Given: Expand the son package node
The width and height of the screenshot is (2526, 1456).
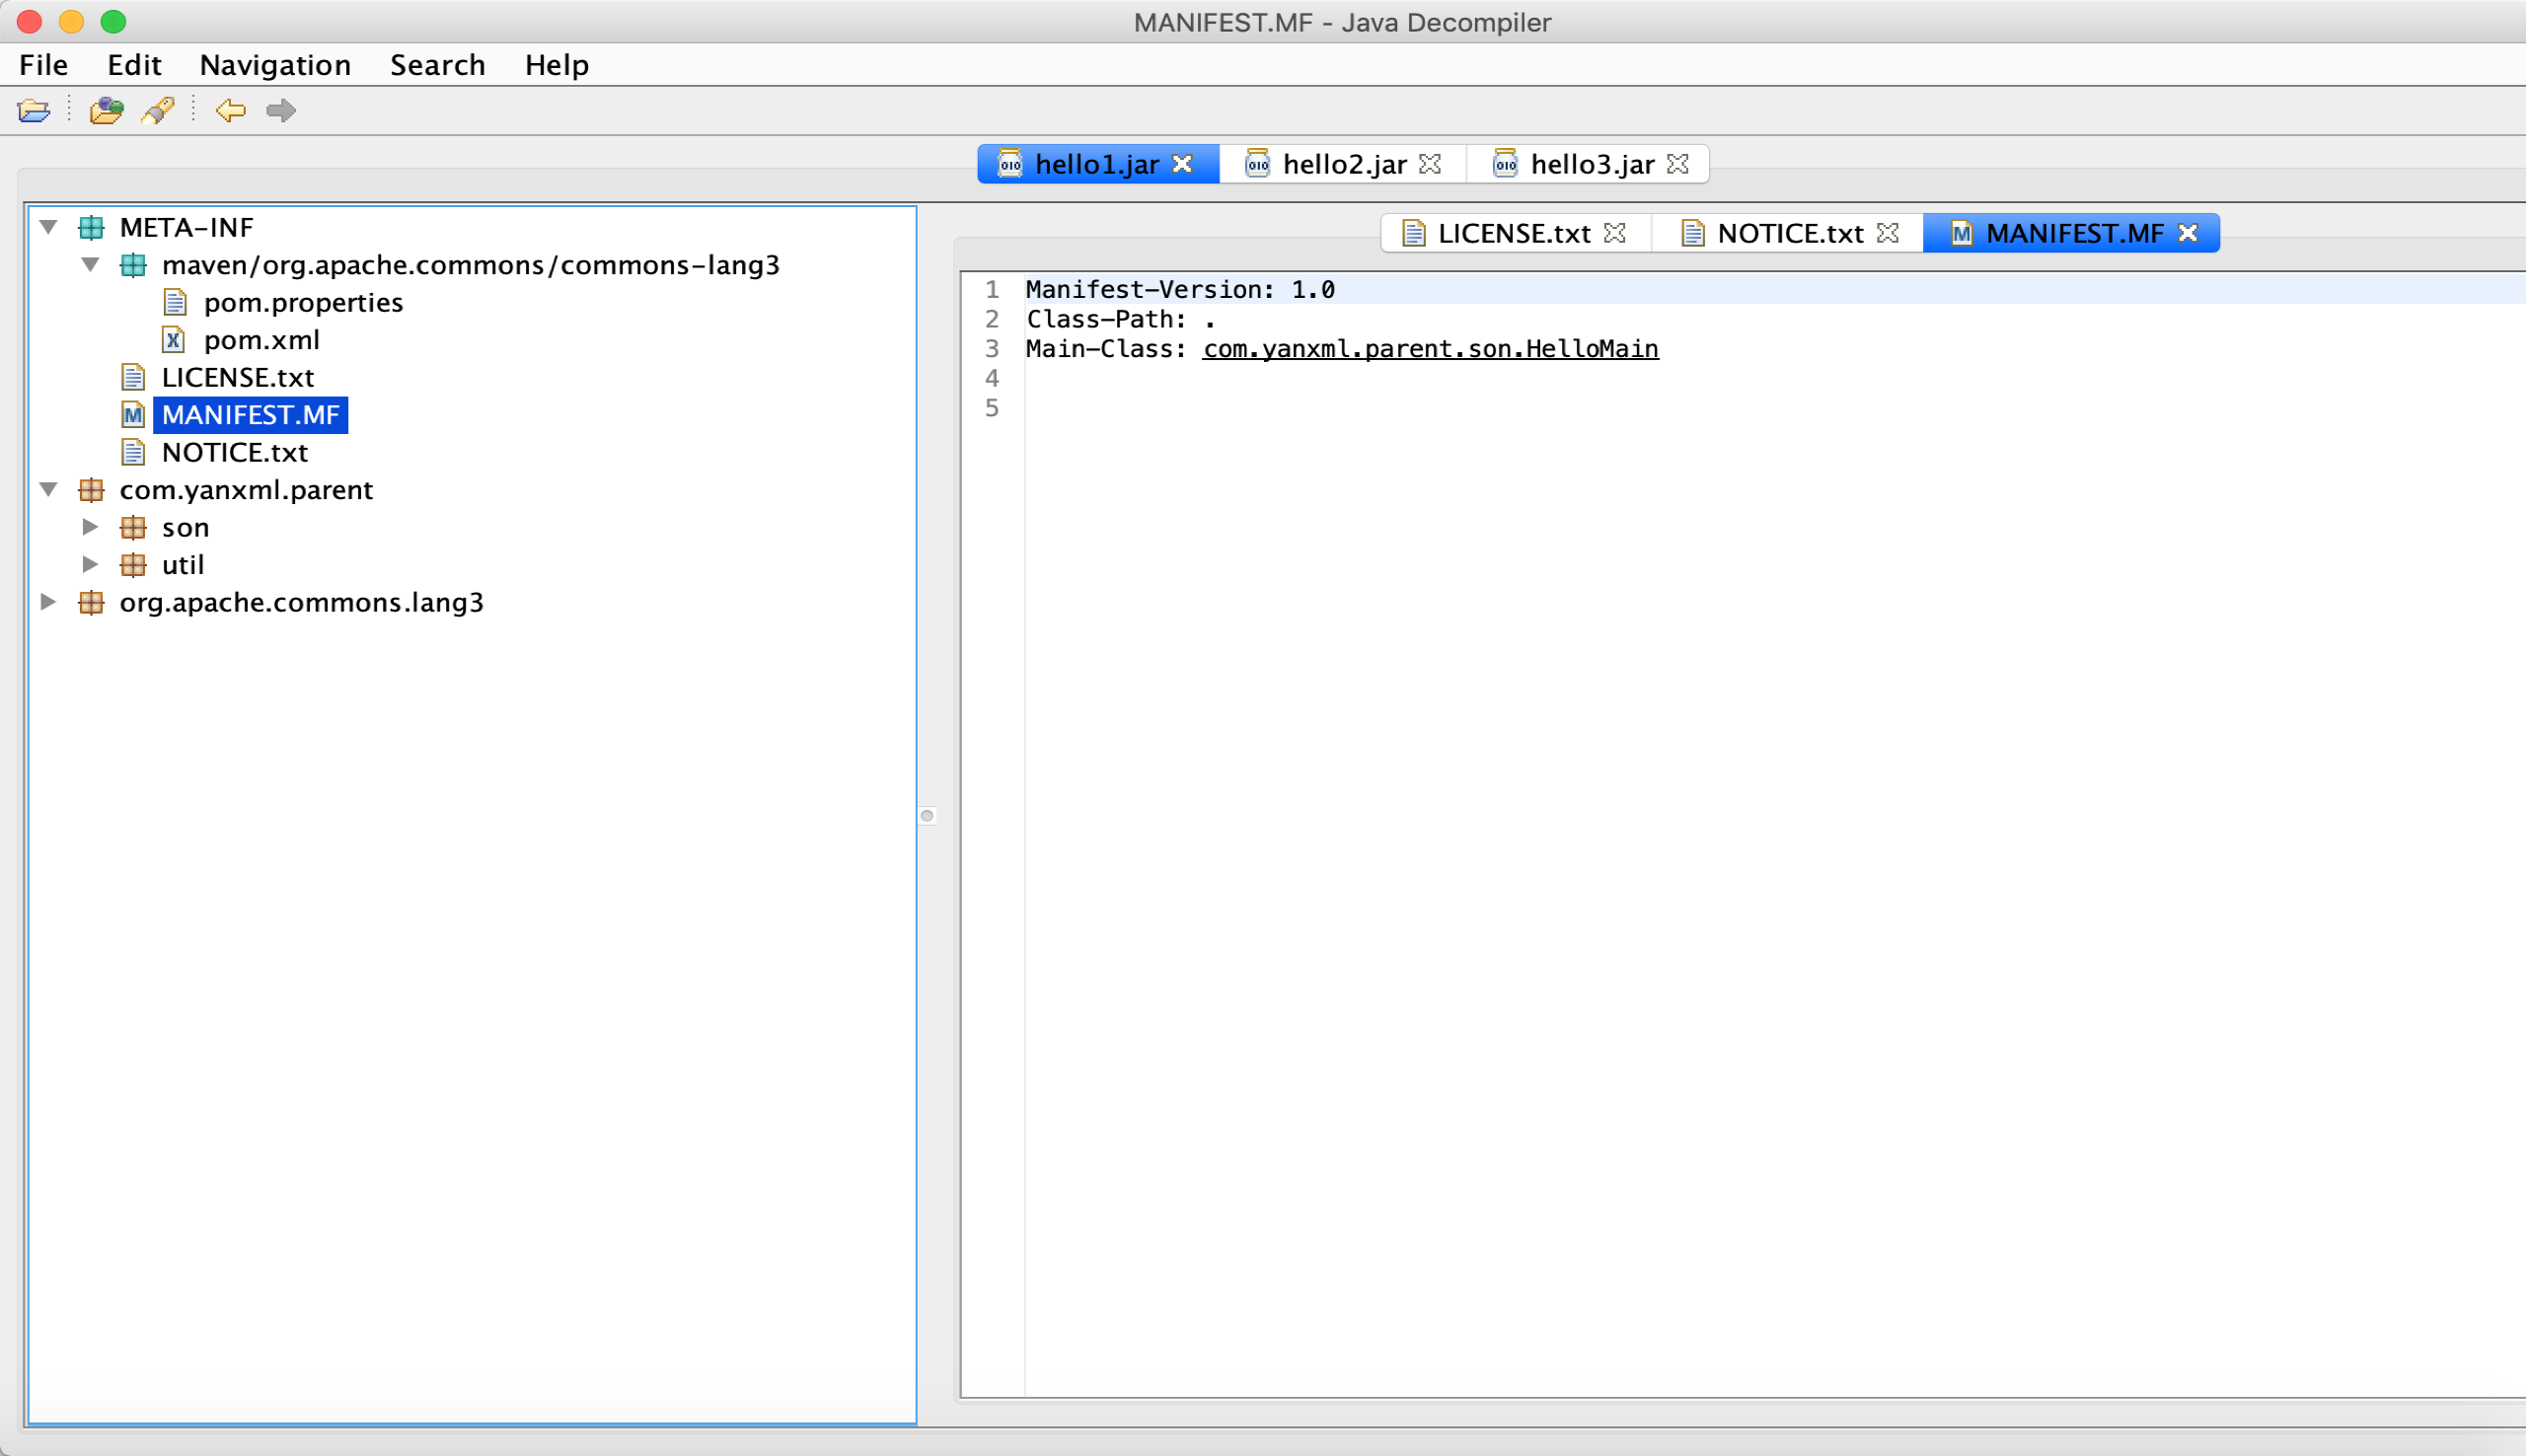Looking at the screenshot, I should [90, 527].
